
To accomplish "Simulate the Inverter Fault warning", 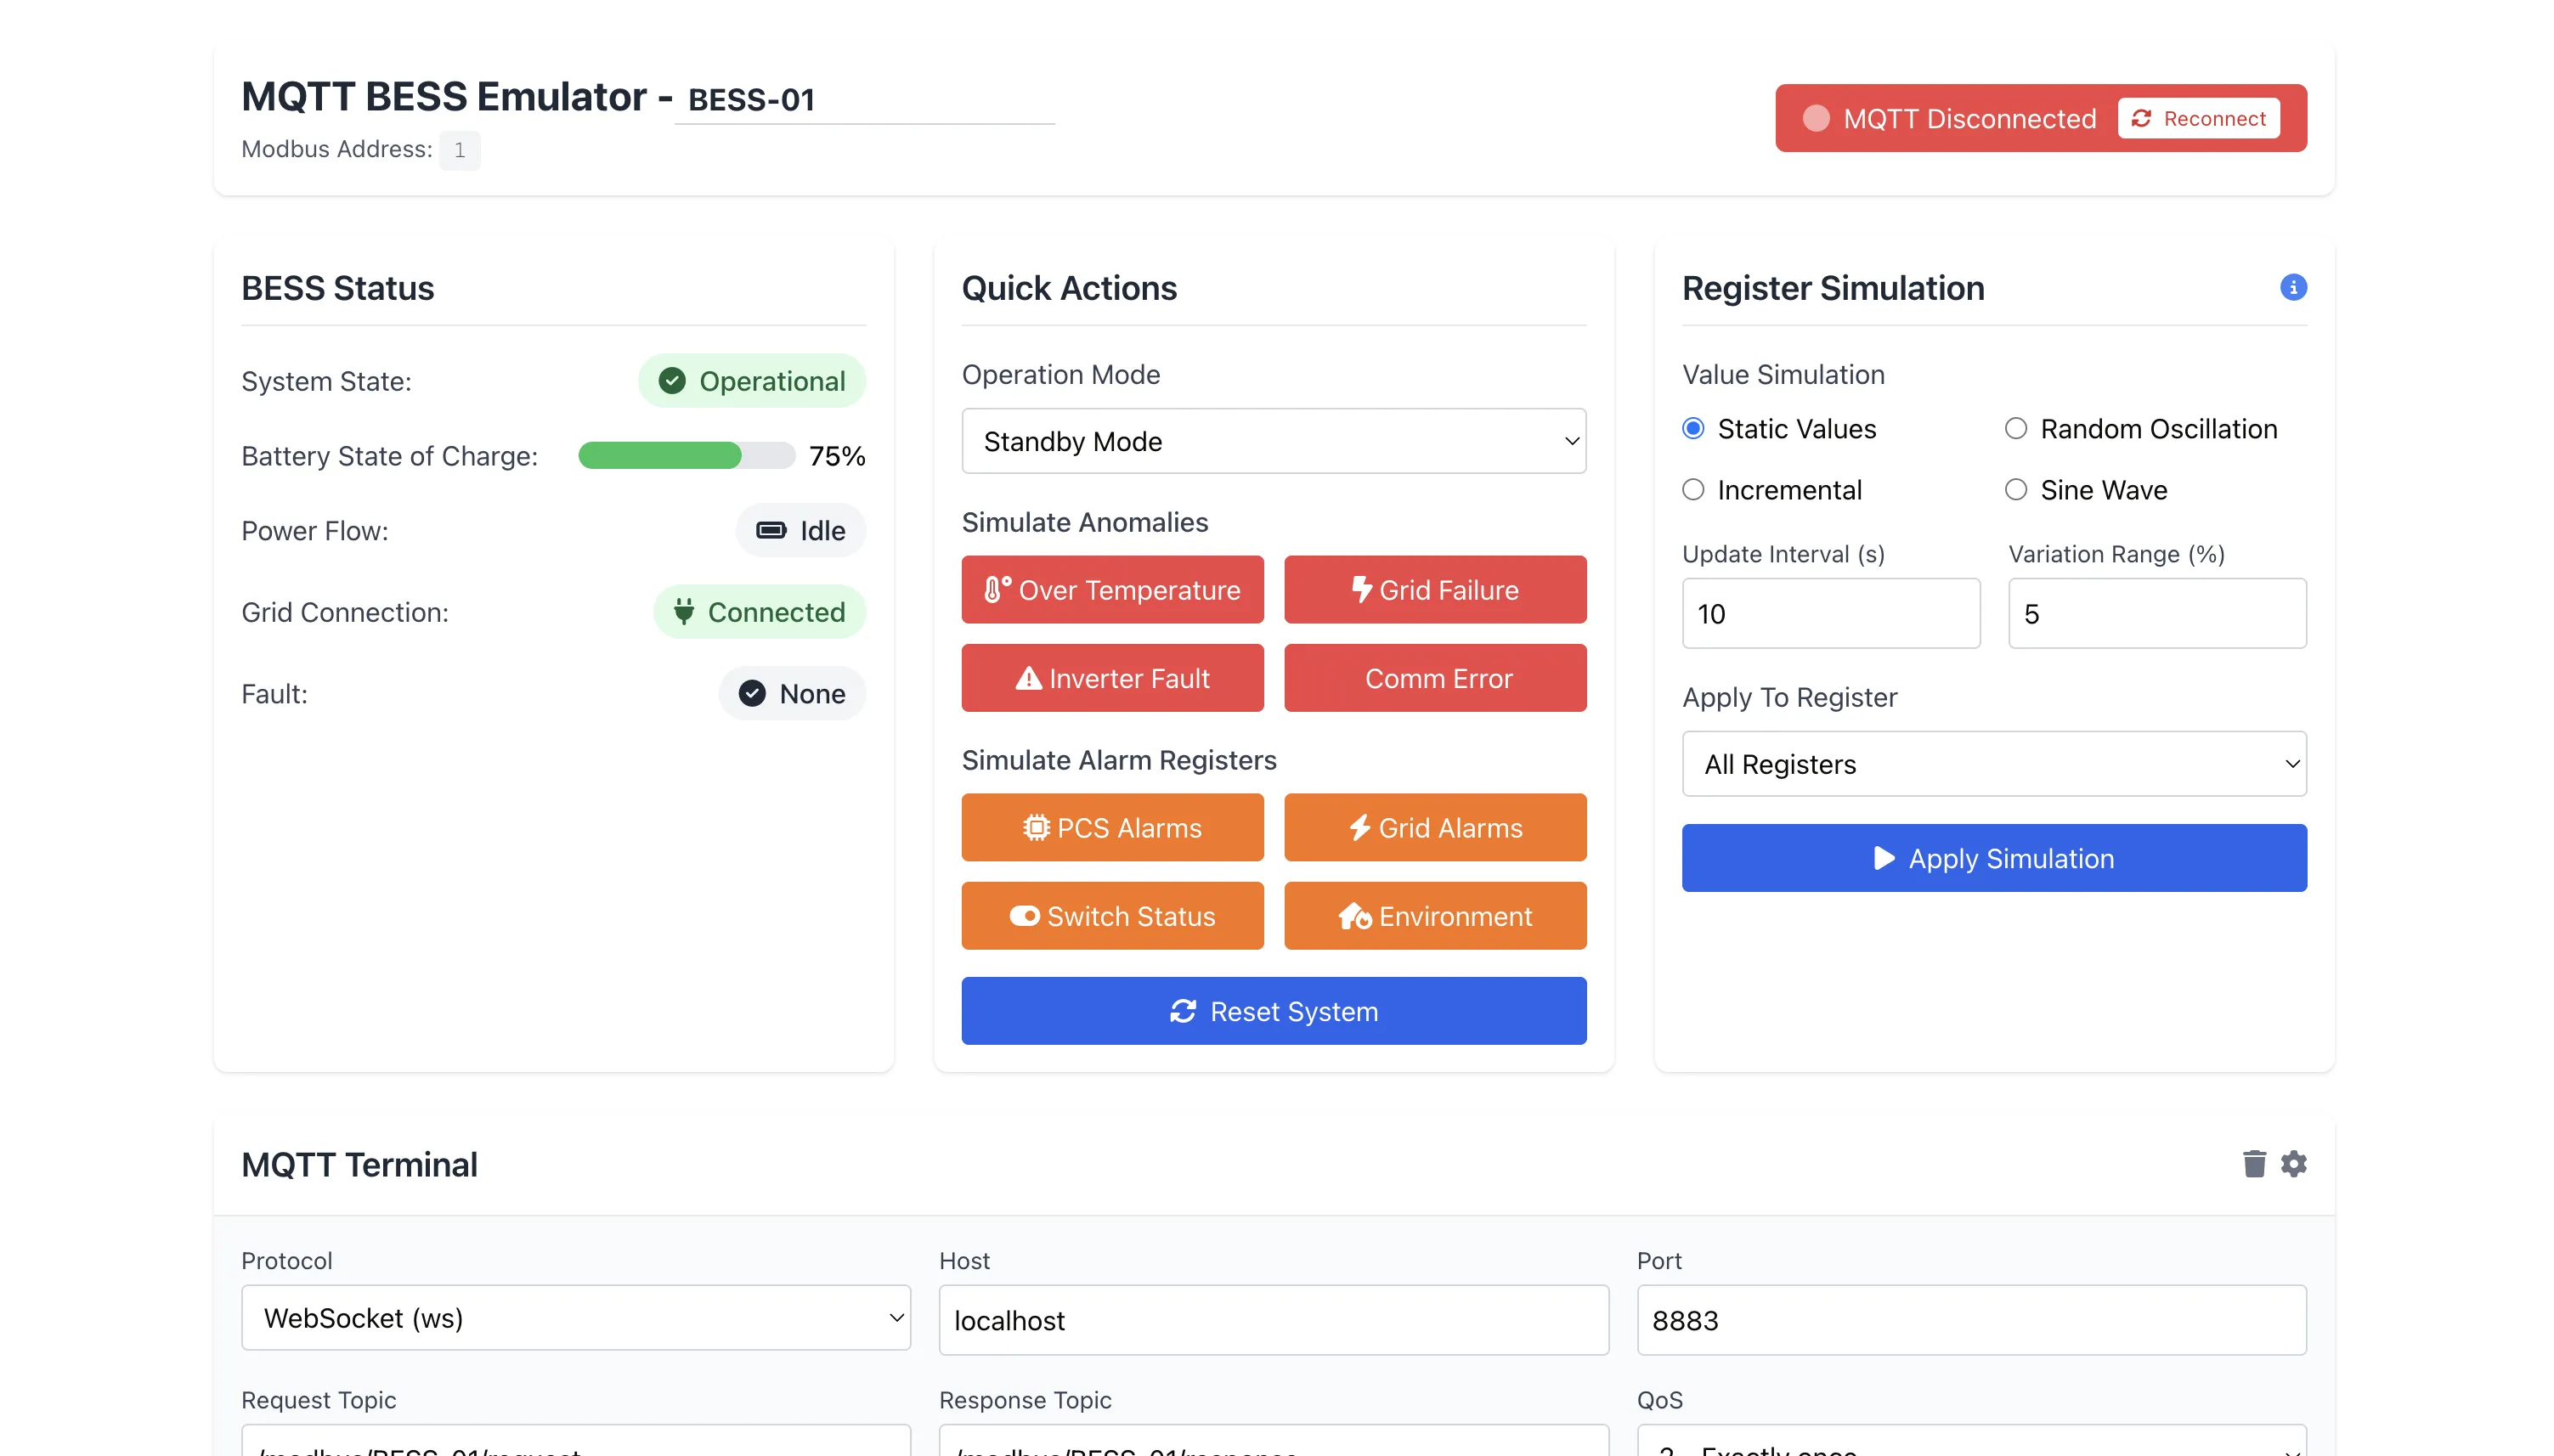I will click(x=1112, y=678).
